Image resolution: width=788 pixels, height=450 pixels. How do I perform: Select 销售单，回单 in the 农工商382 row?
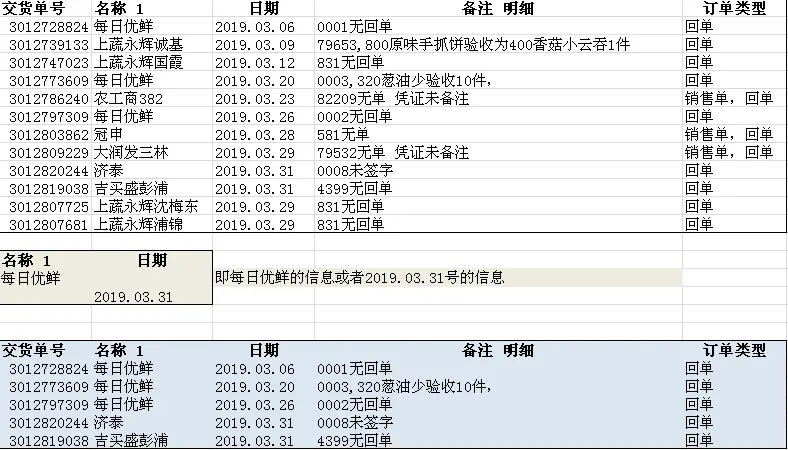729,99
